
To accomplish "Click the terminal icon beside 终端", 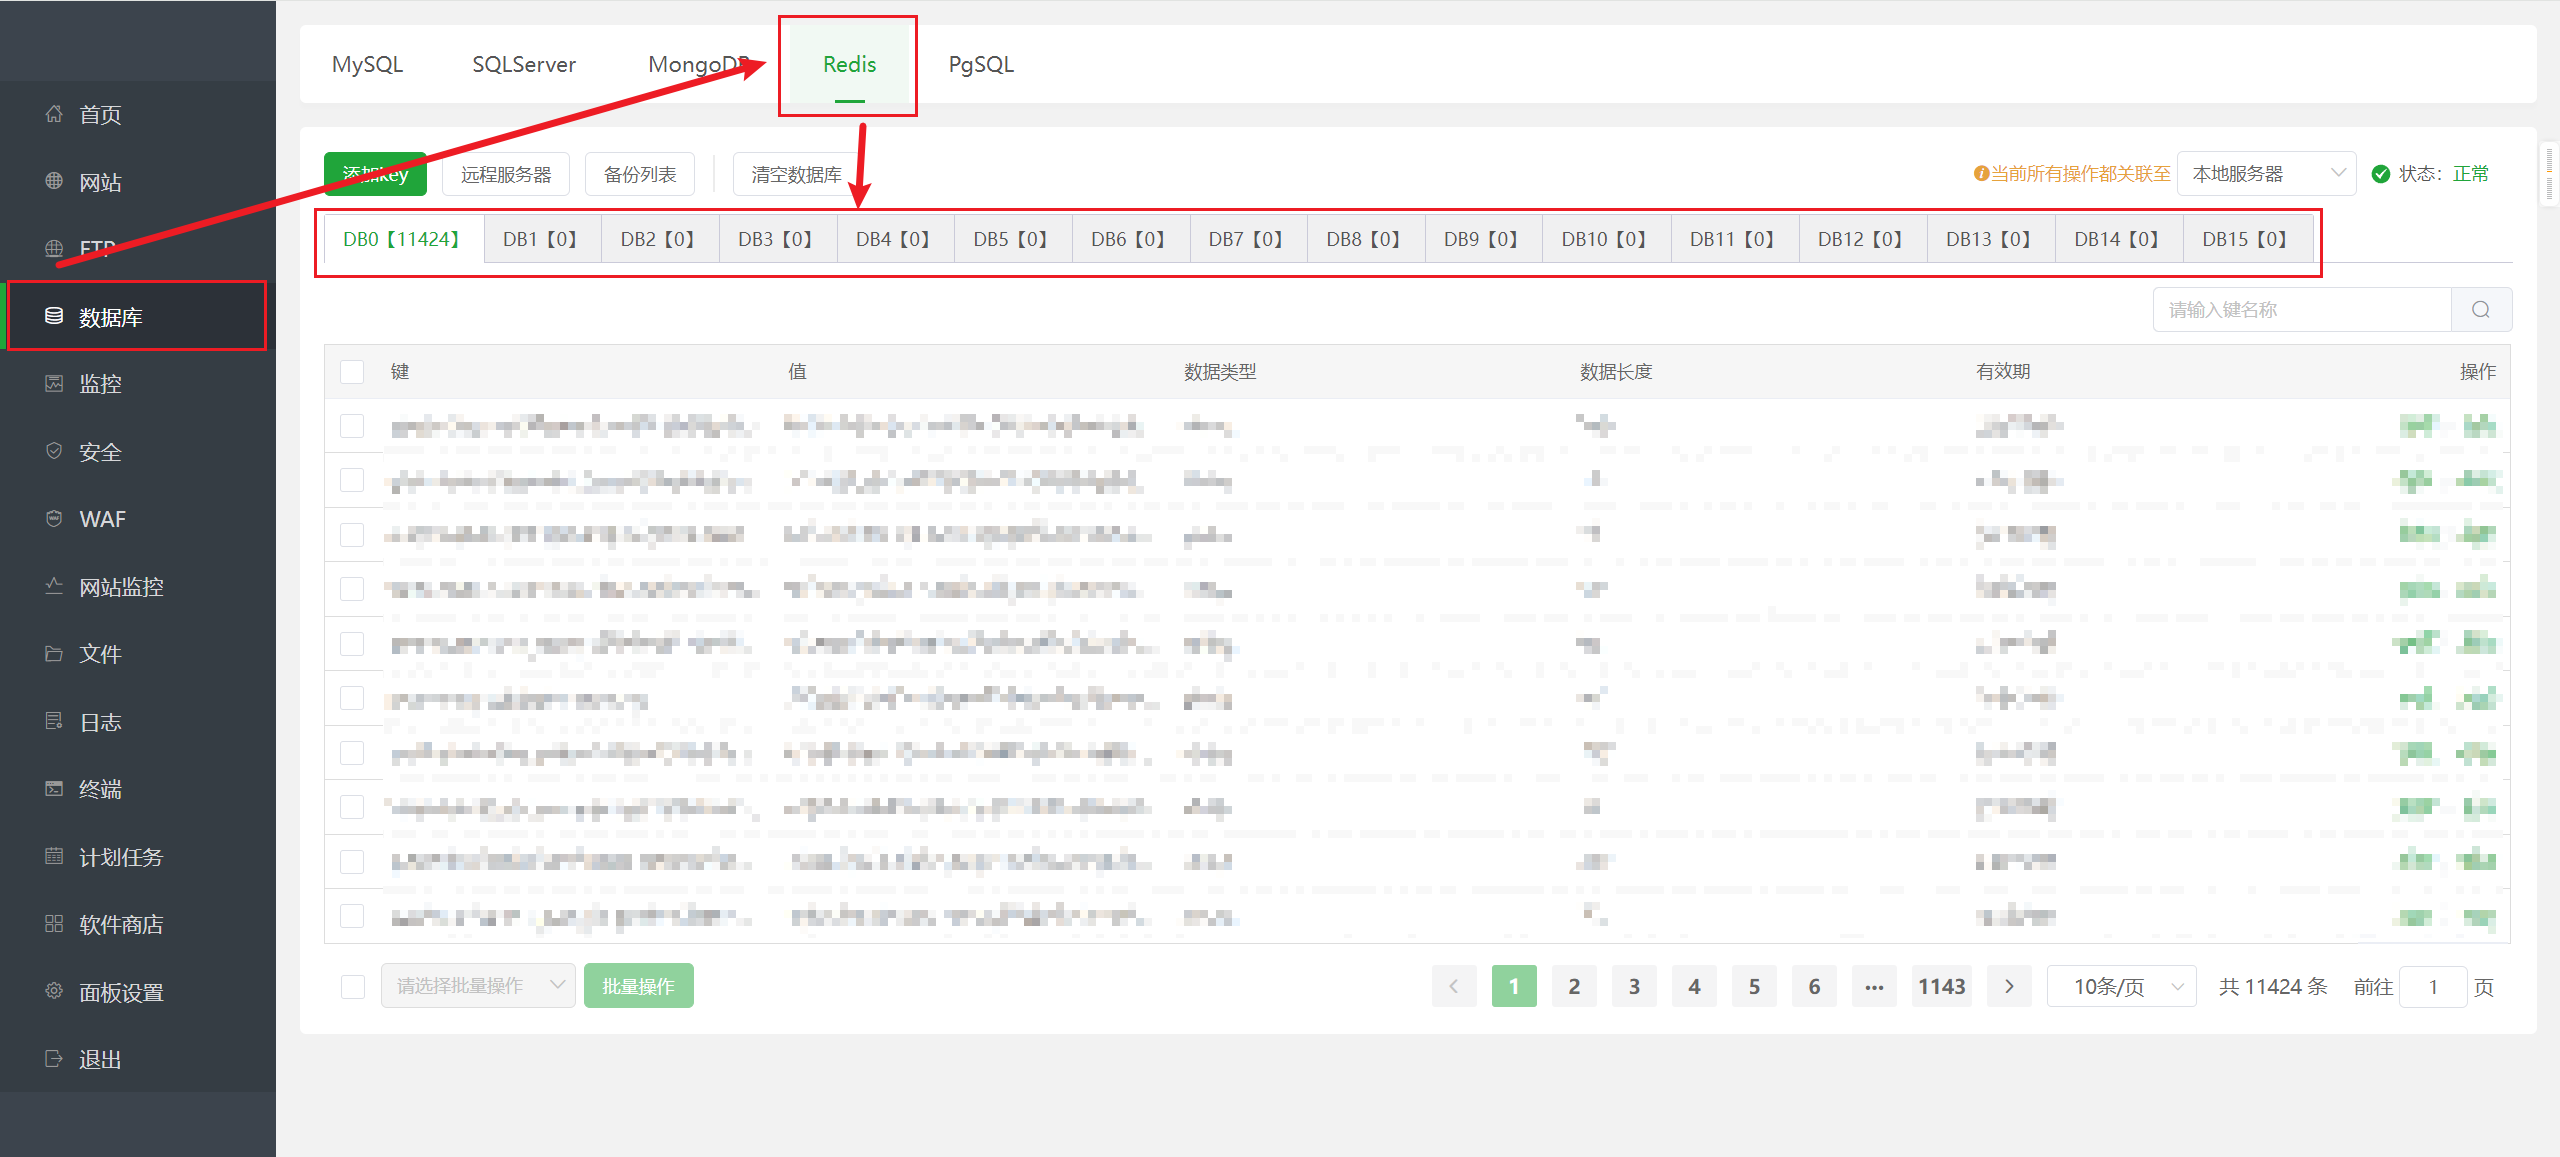I will click(54, 788).
